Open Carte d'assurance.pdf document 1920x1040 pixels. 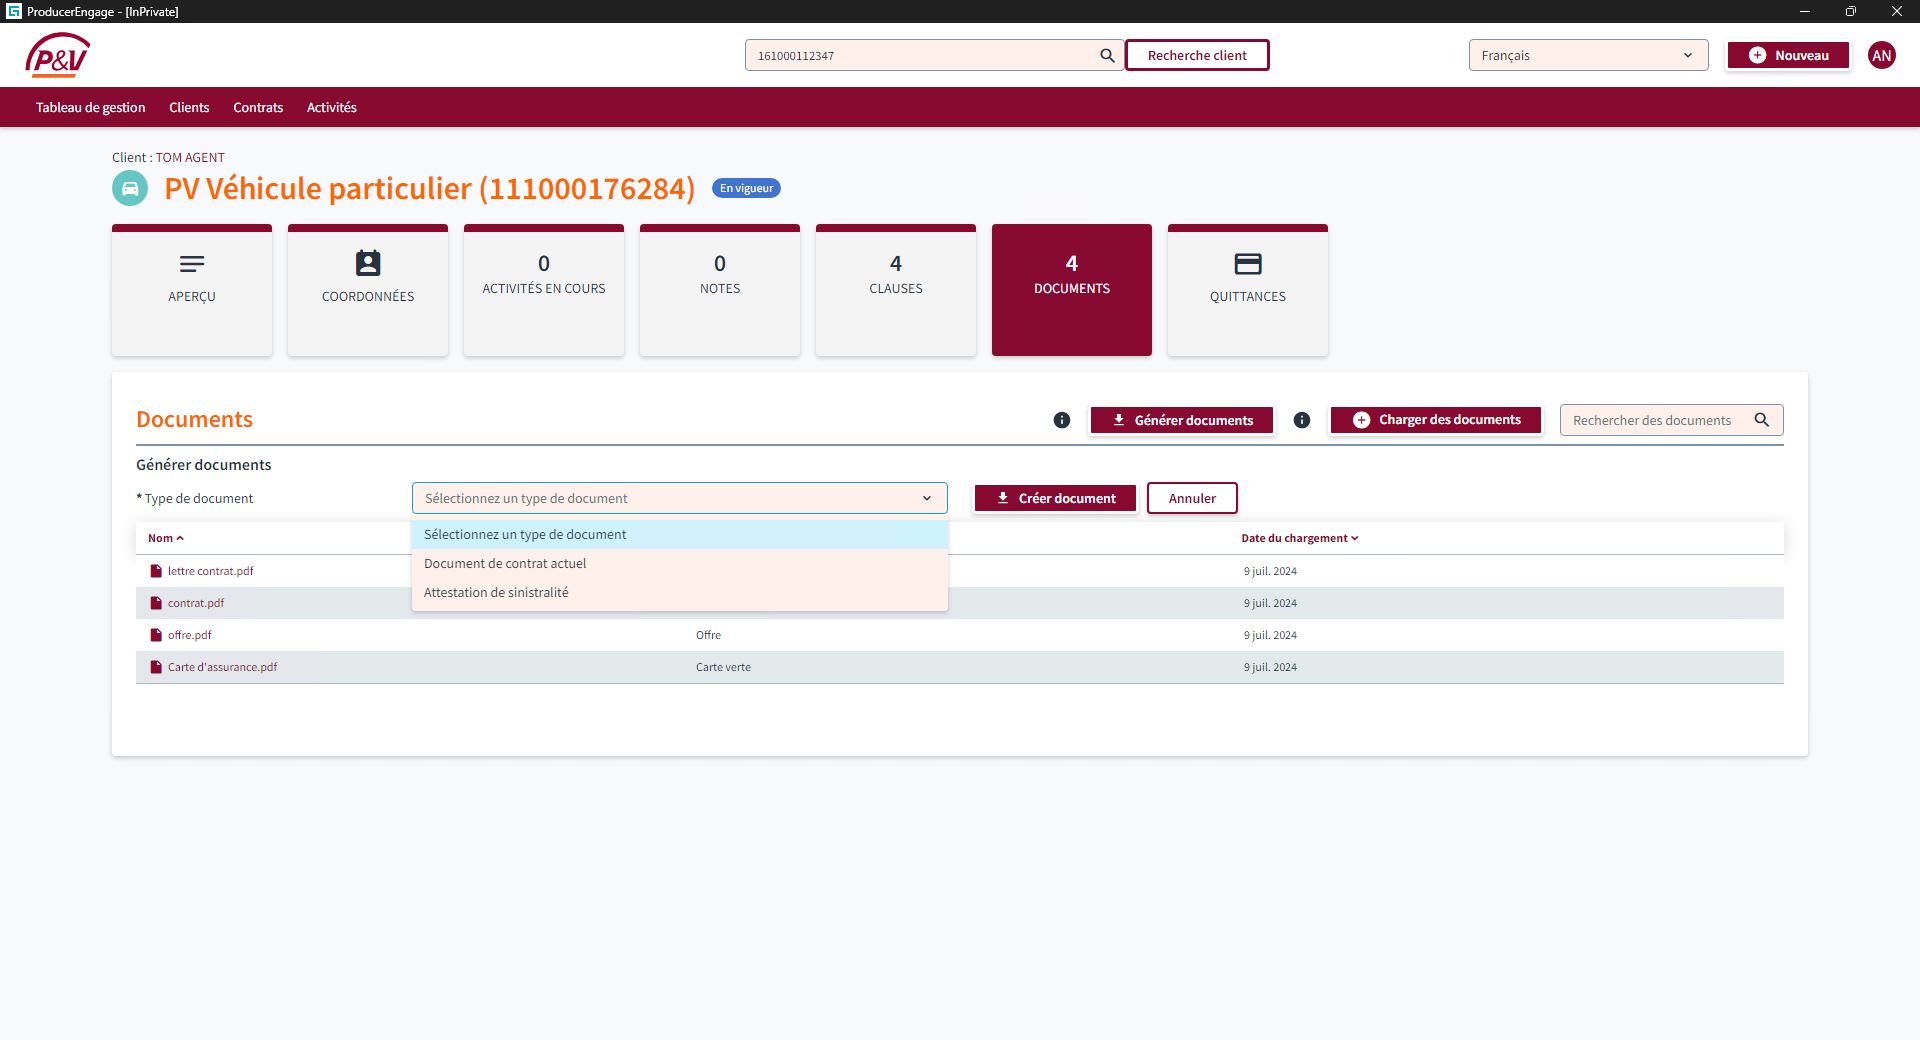coord(222,667)
